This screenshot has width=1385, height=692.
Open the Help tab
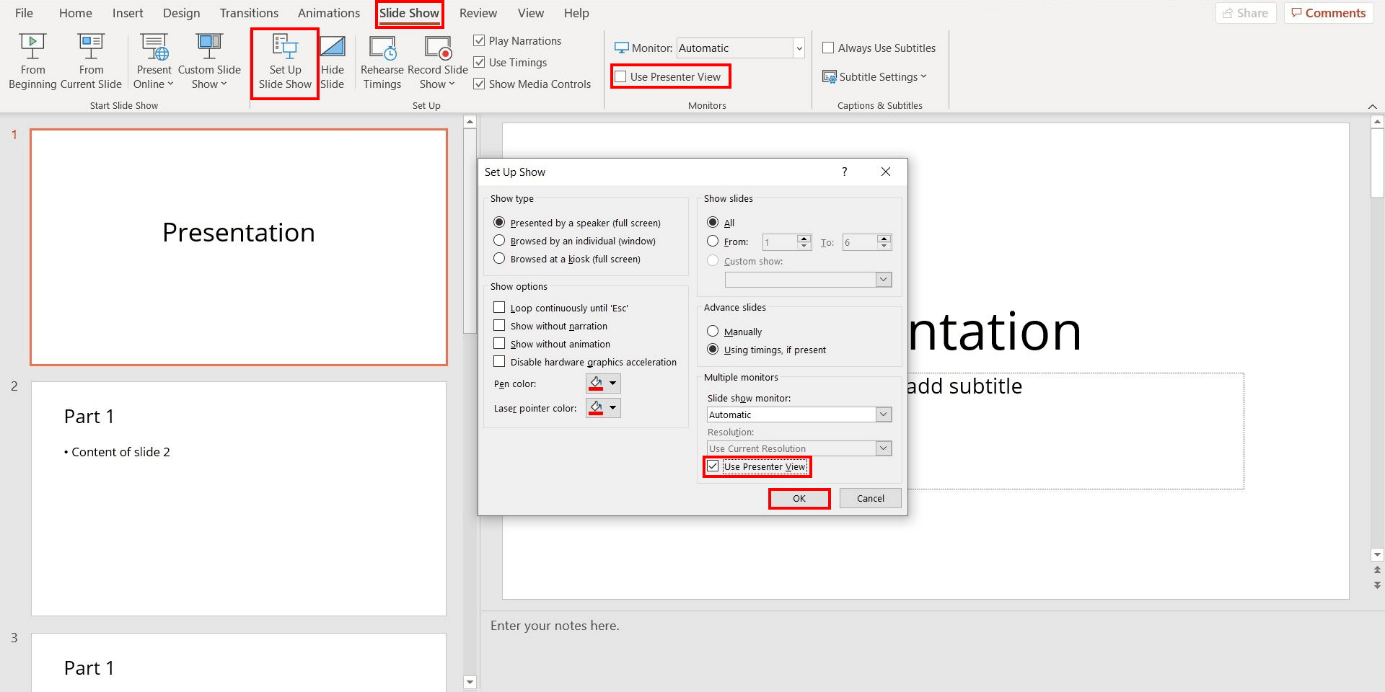click(x=577, y=13)
